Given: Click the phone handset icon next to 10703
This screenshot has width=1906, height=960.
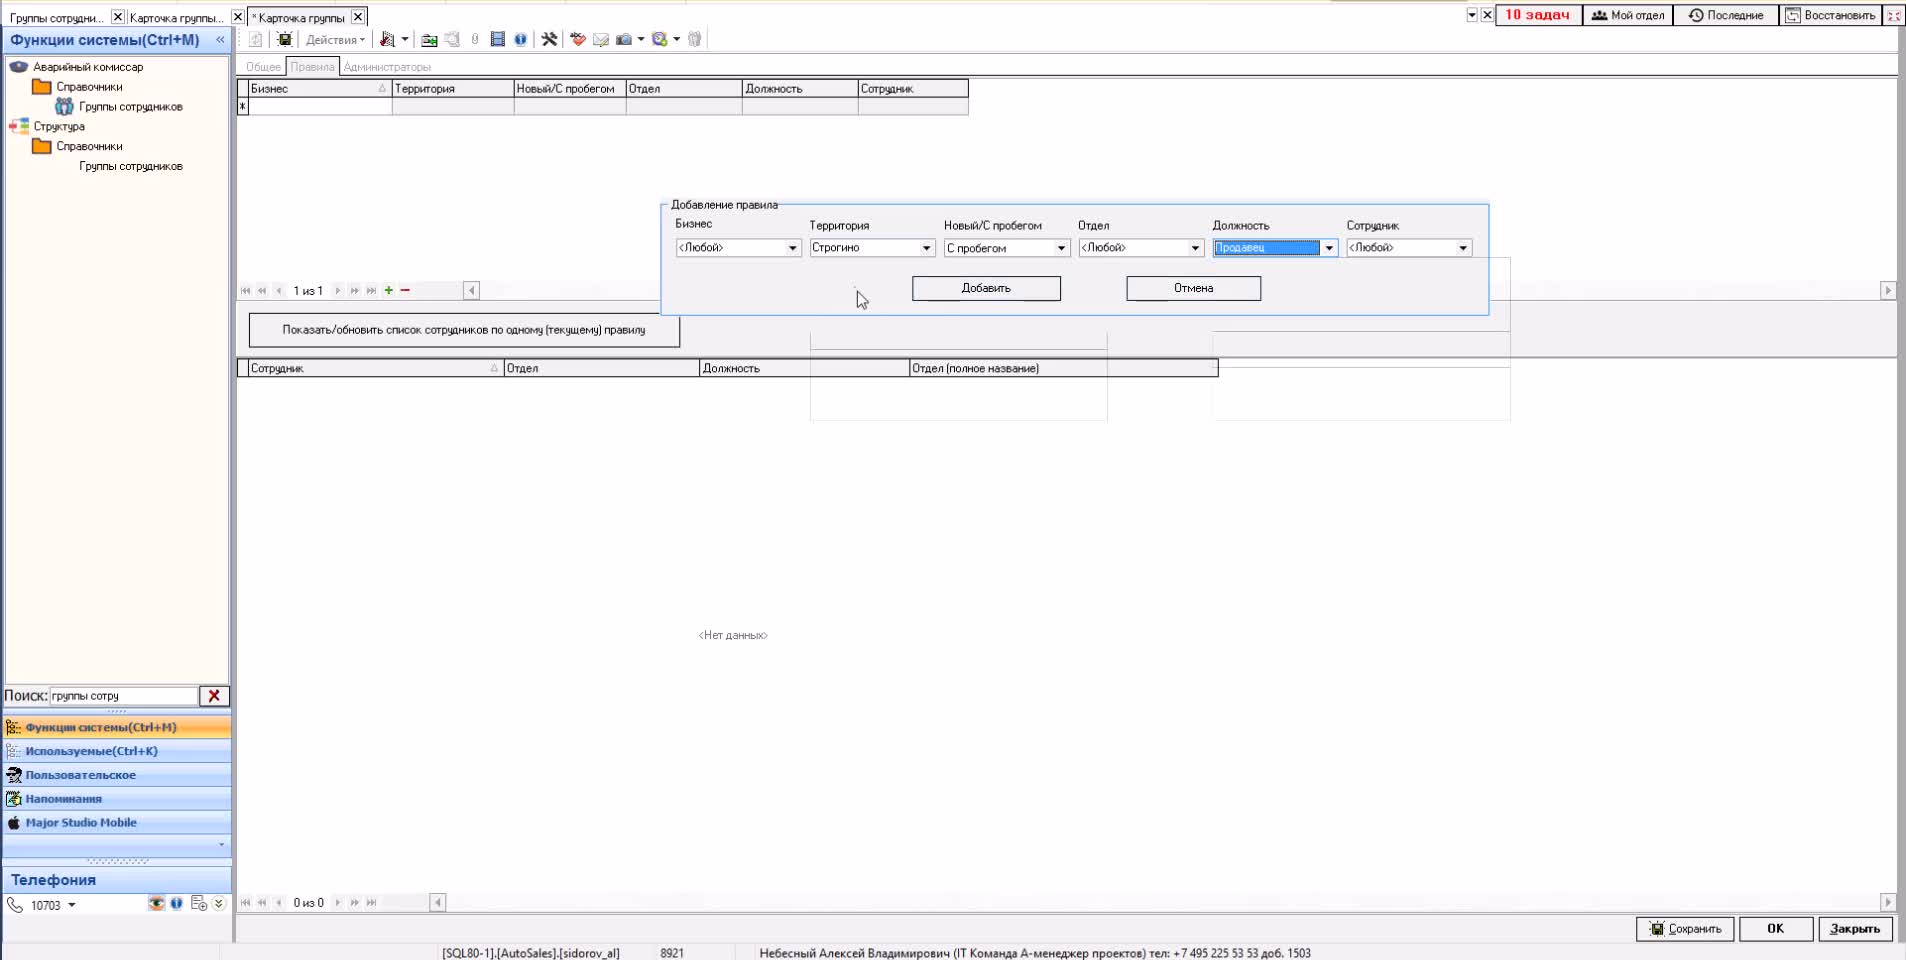Looking at the screenshot, I should tap(15, 904).
